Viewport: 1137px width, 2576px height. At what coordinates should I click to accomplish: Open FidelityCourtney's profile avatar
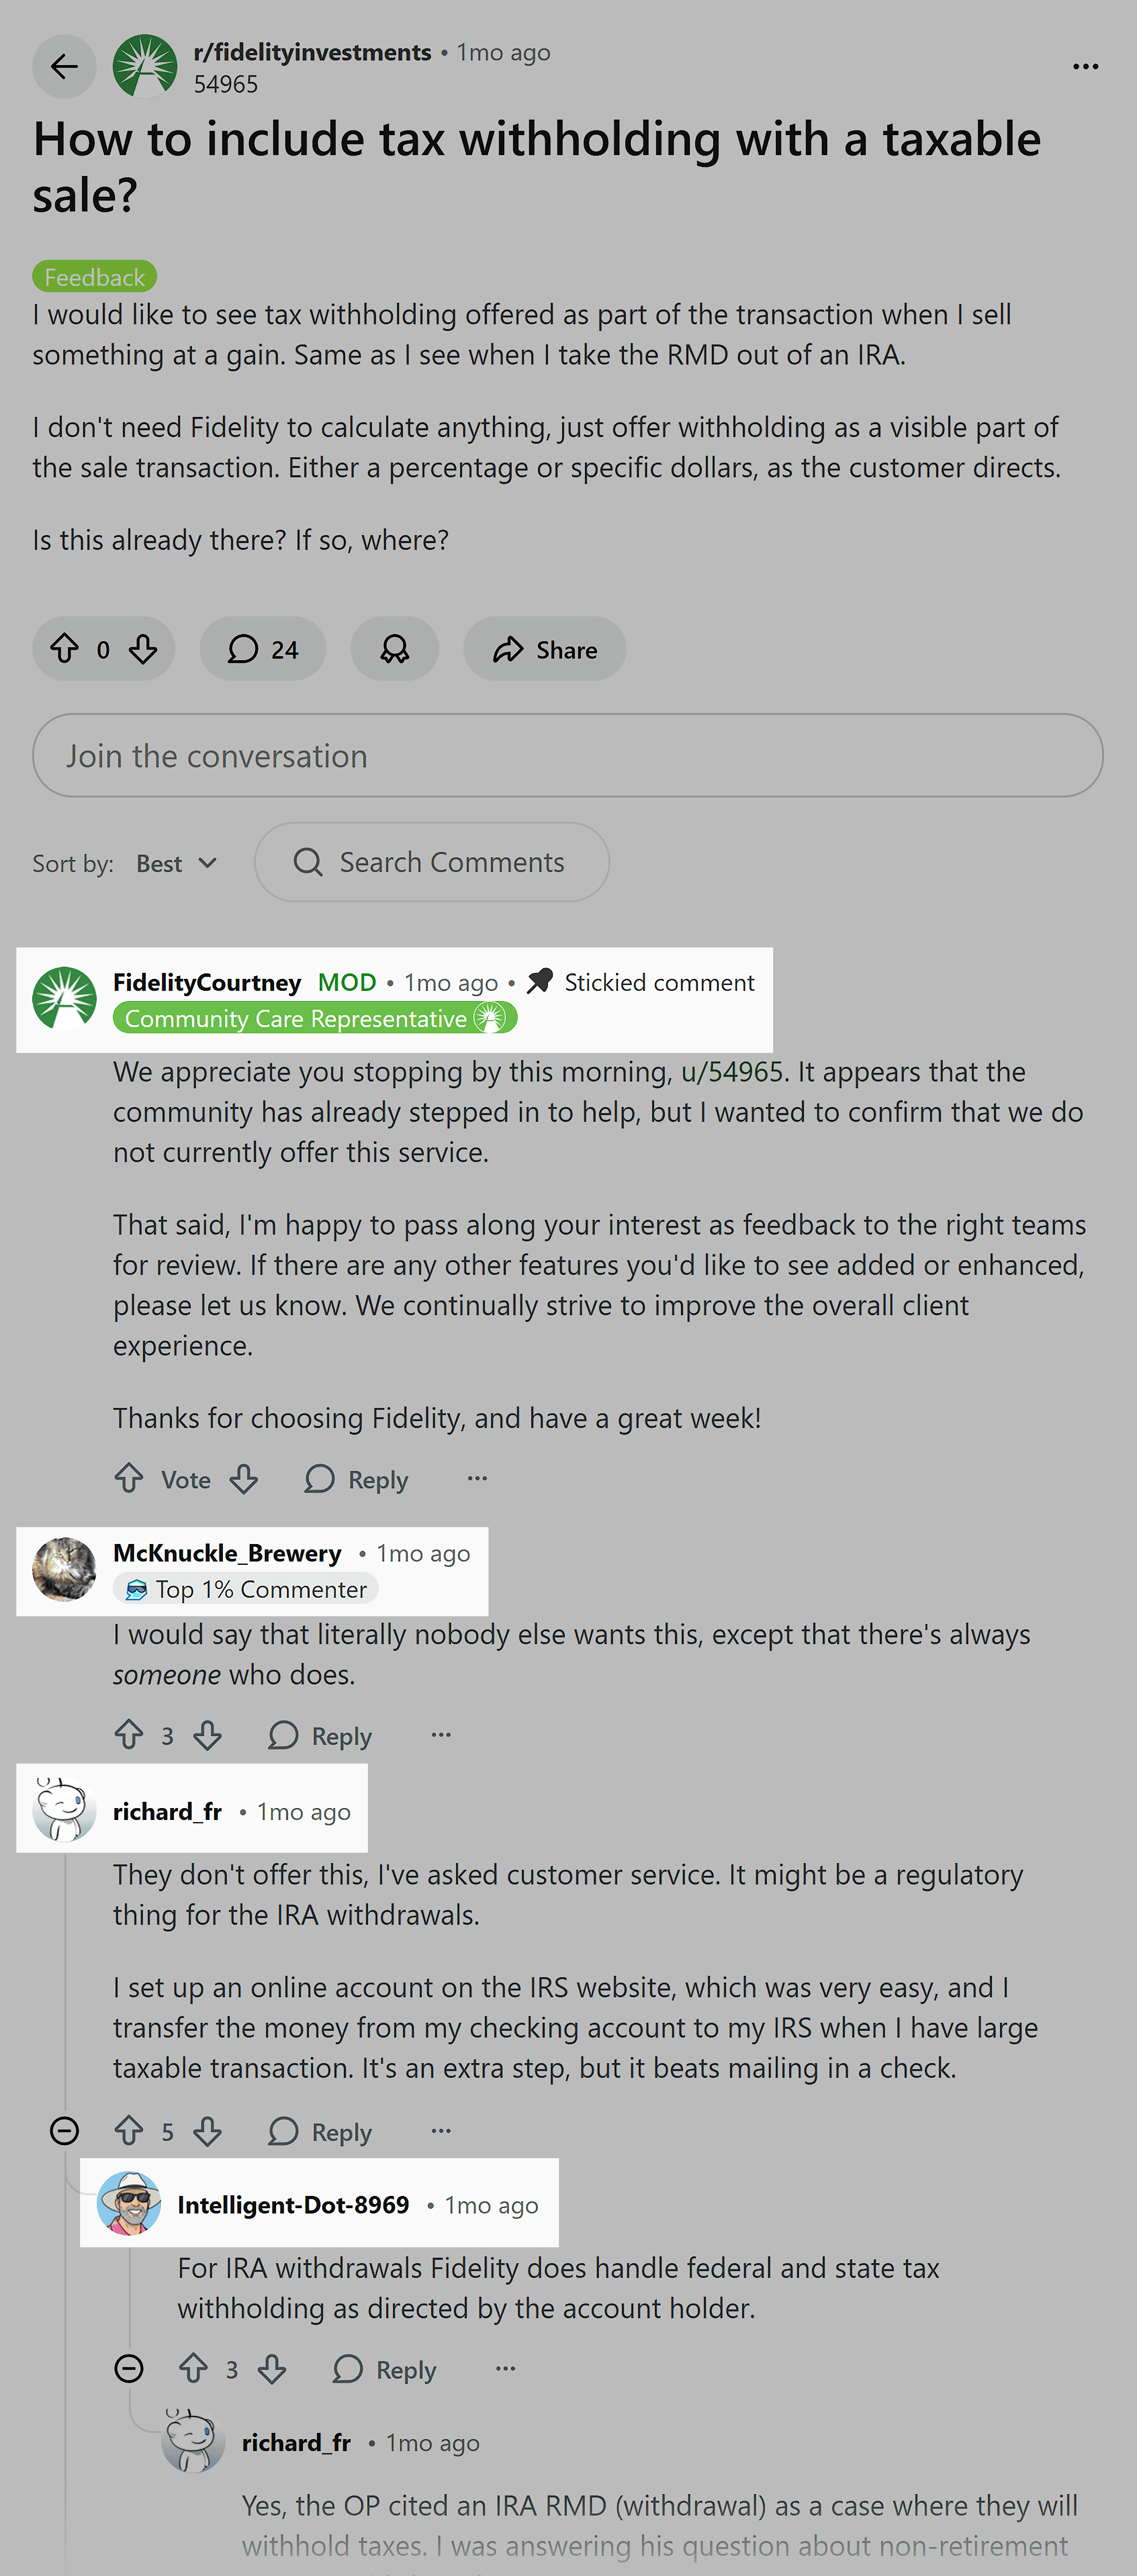coord(64,999)
